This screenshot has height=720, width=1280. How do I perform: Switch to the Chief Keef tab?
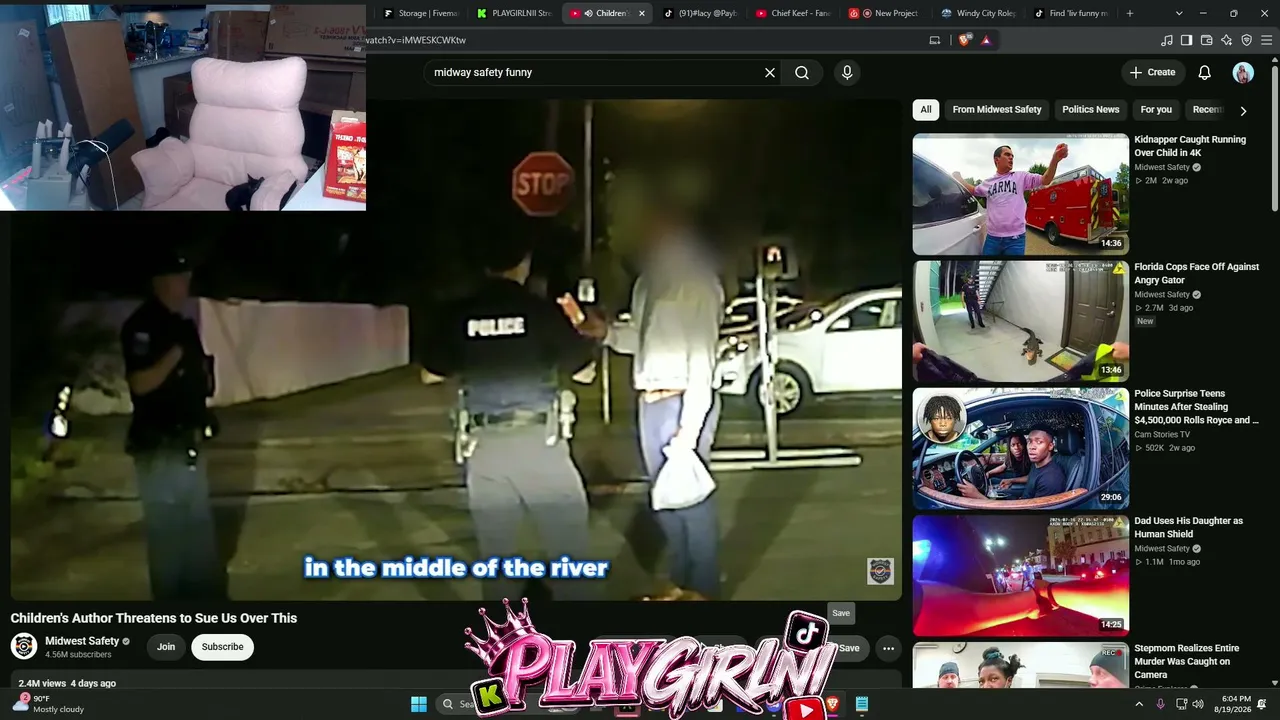tap(794, 13)
